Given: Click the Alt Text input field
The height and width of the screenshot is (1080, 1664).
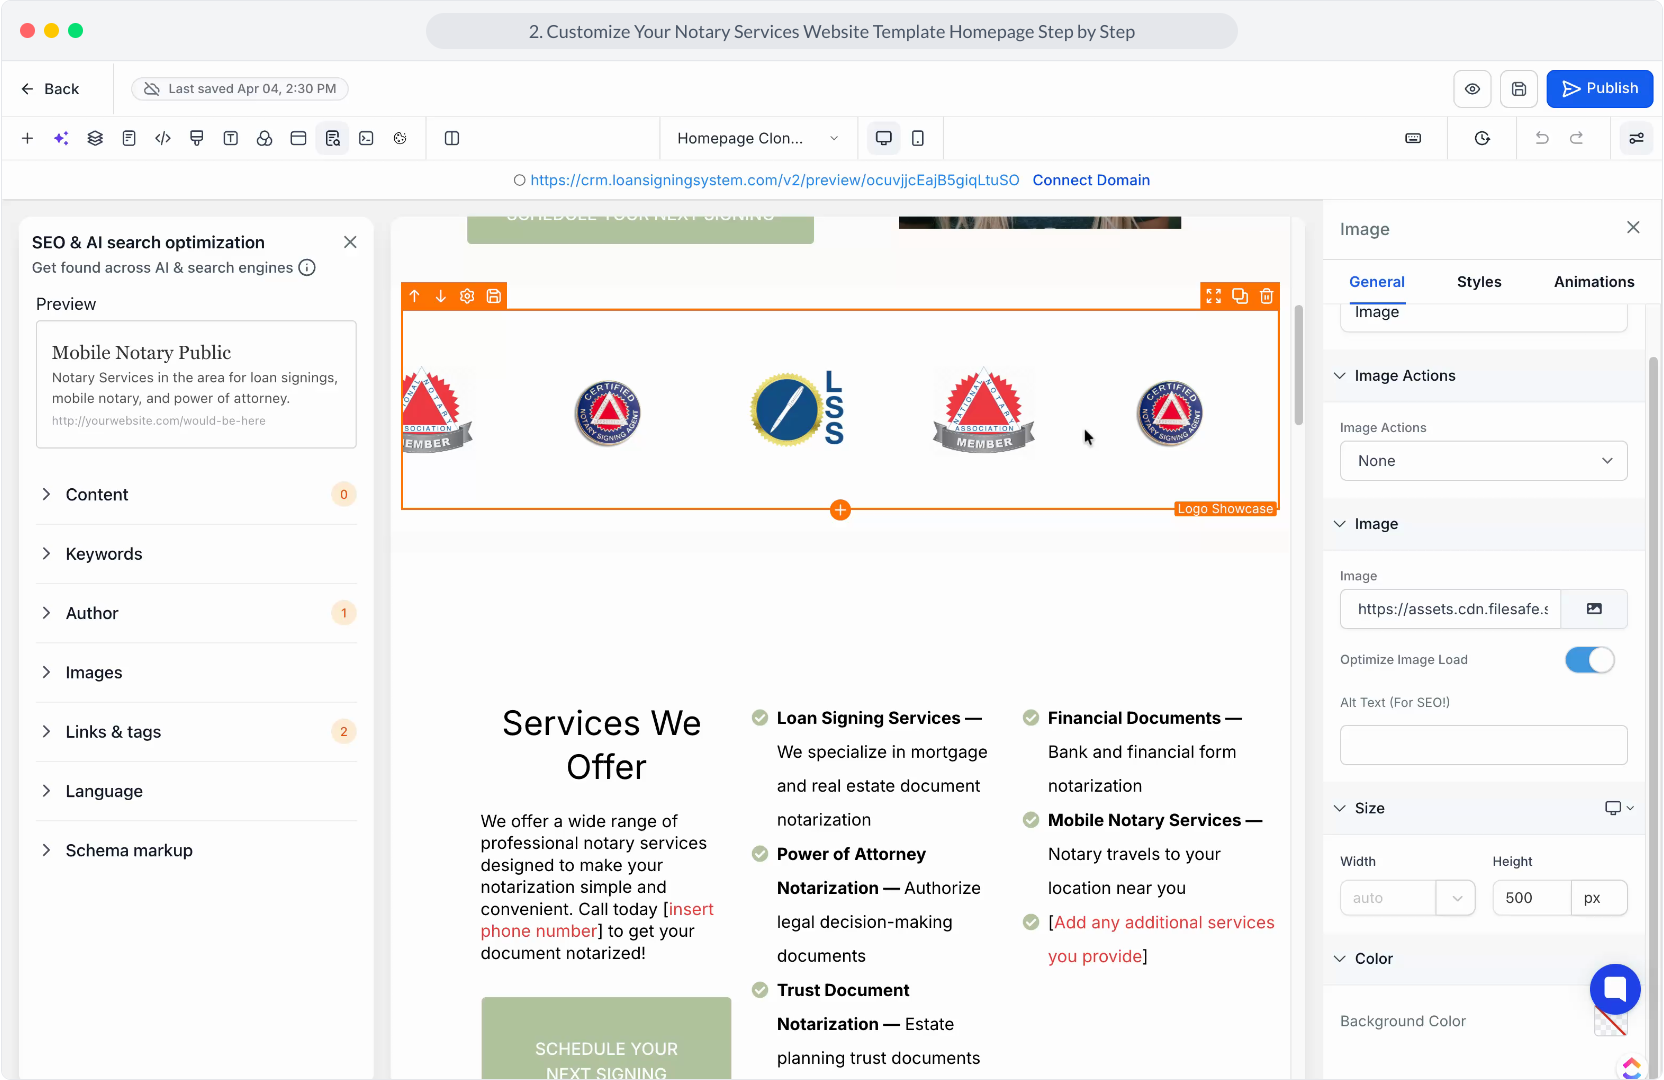Looking at the screenshot, I should [1484, 745].
